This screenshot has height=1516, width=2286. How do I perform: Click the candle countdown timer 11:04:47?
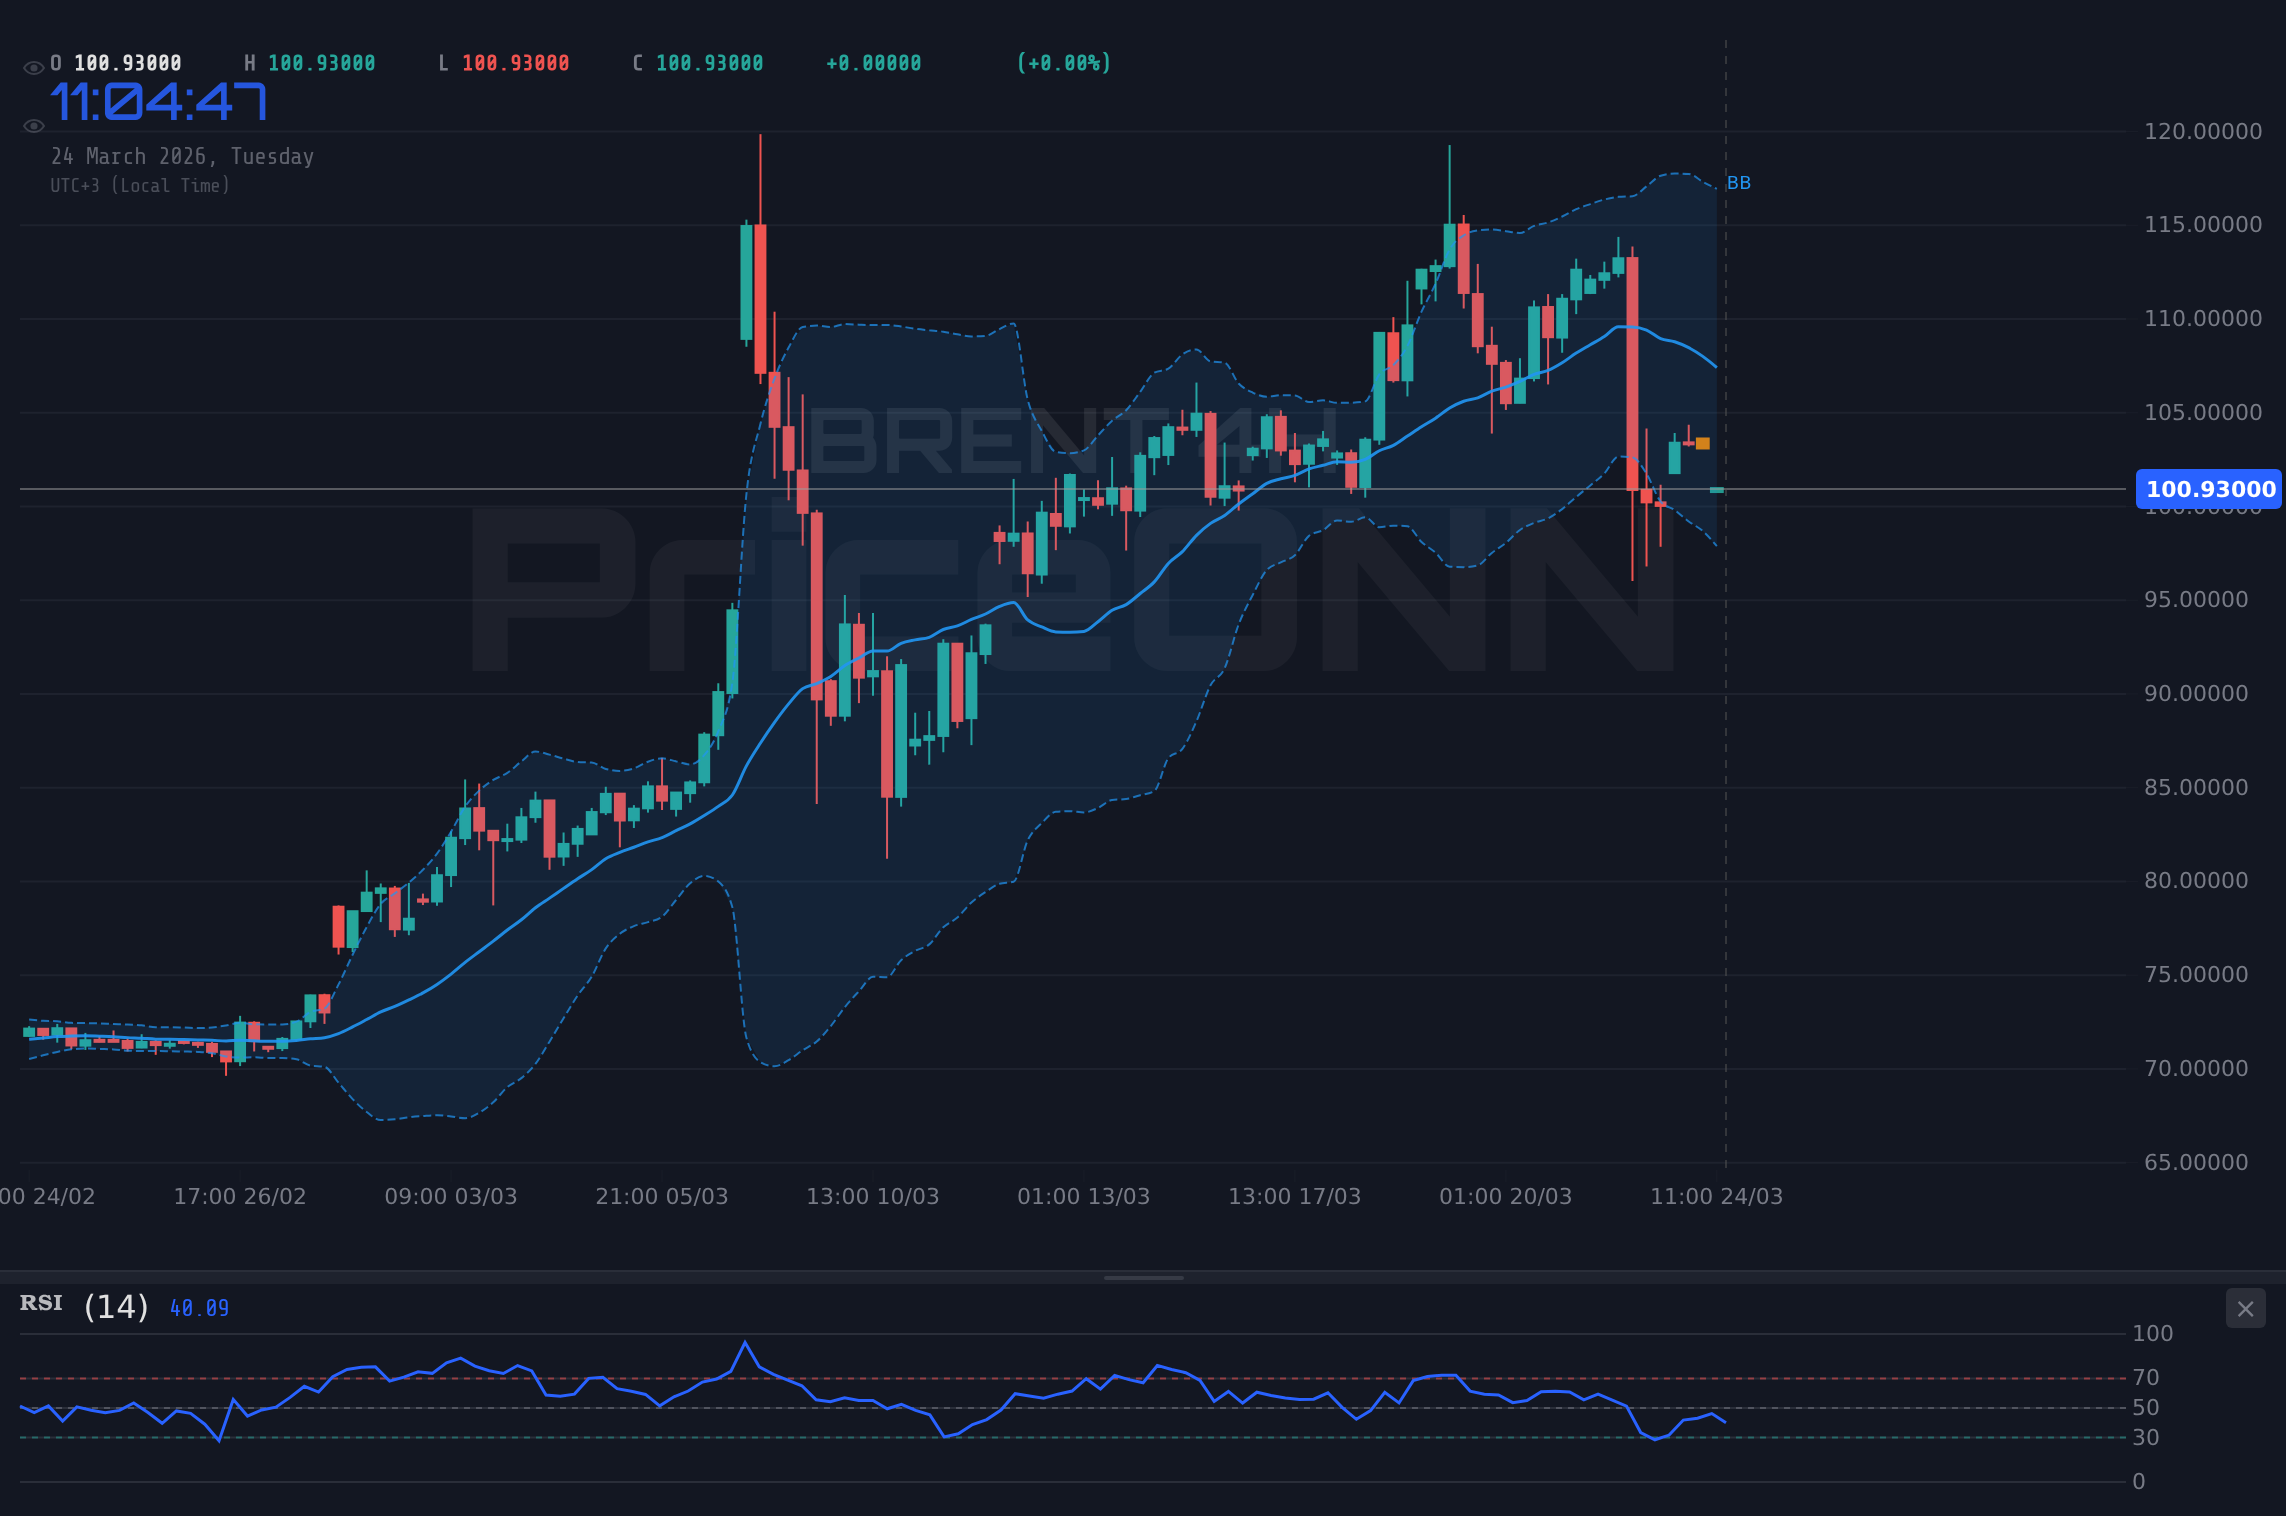(x=159, y=100)
